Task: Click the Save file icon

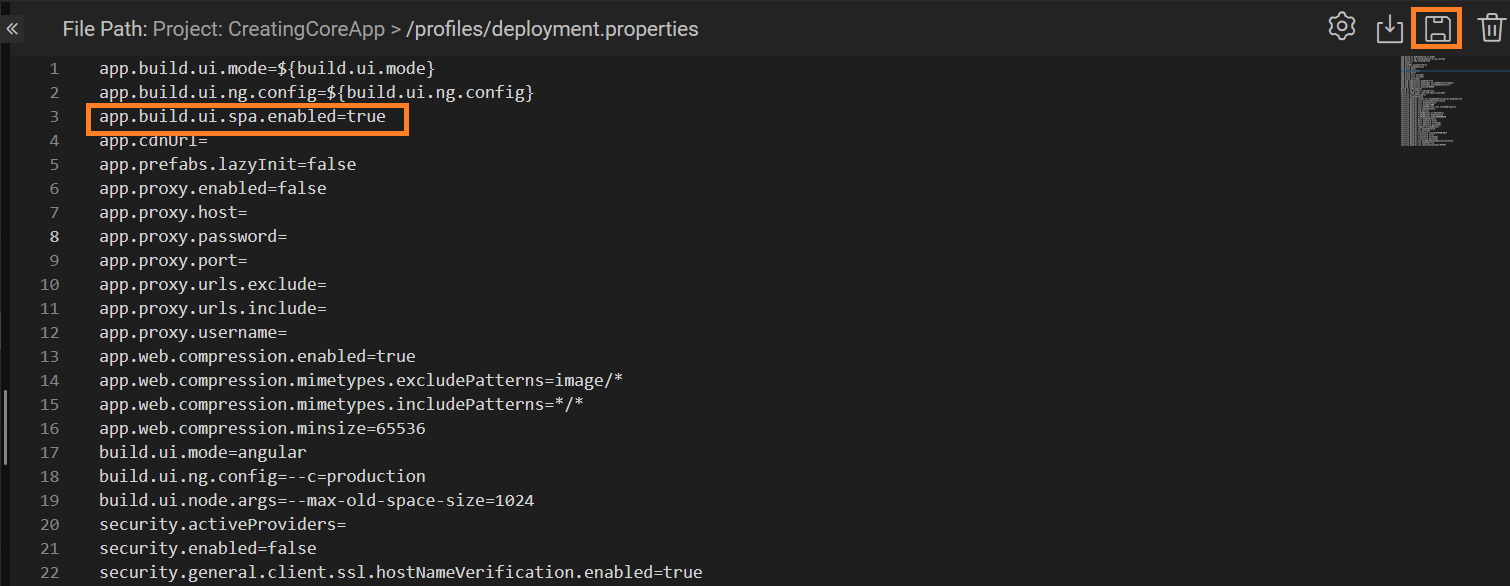Action: (1437, 28)
